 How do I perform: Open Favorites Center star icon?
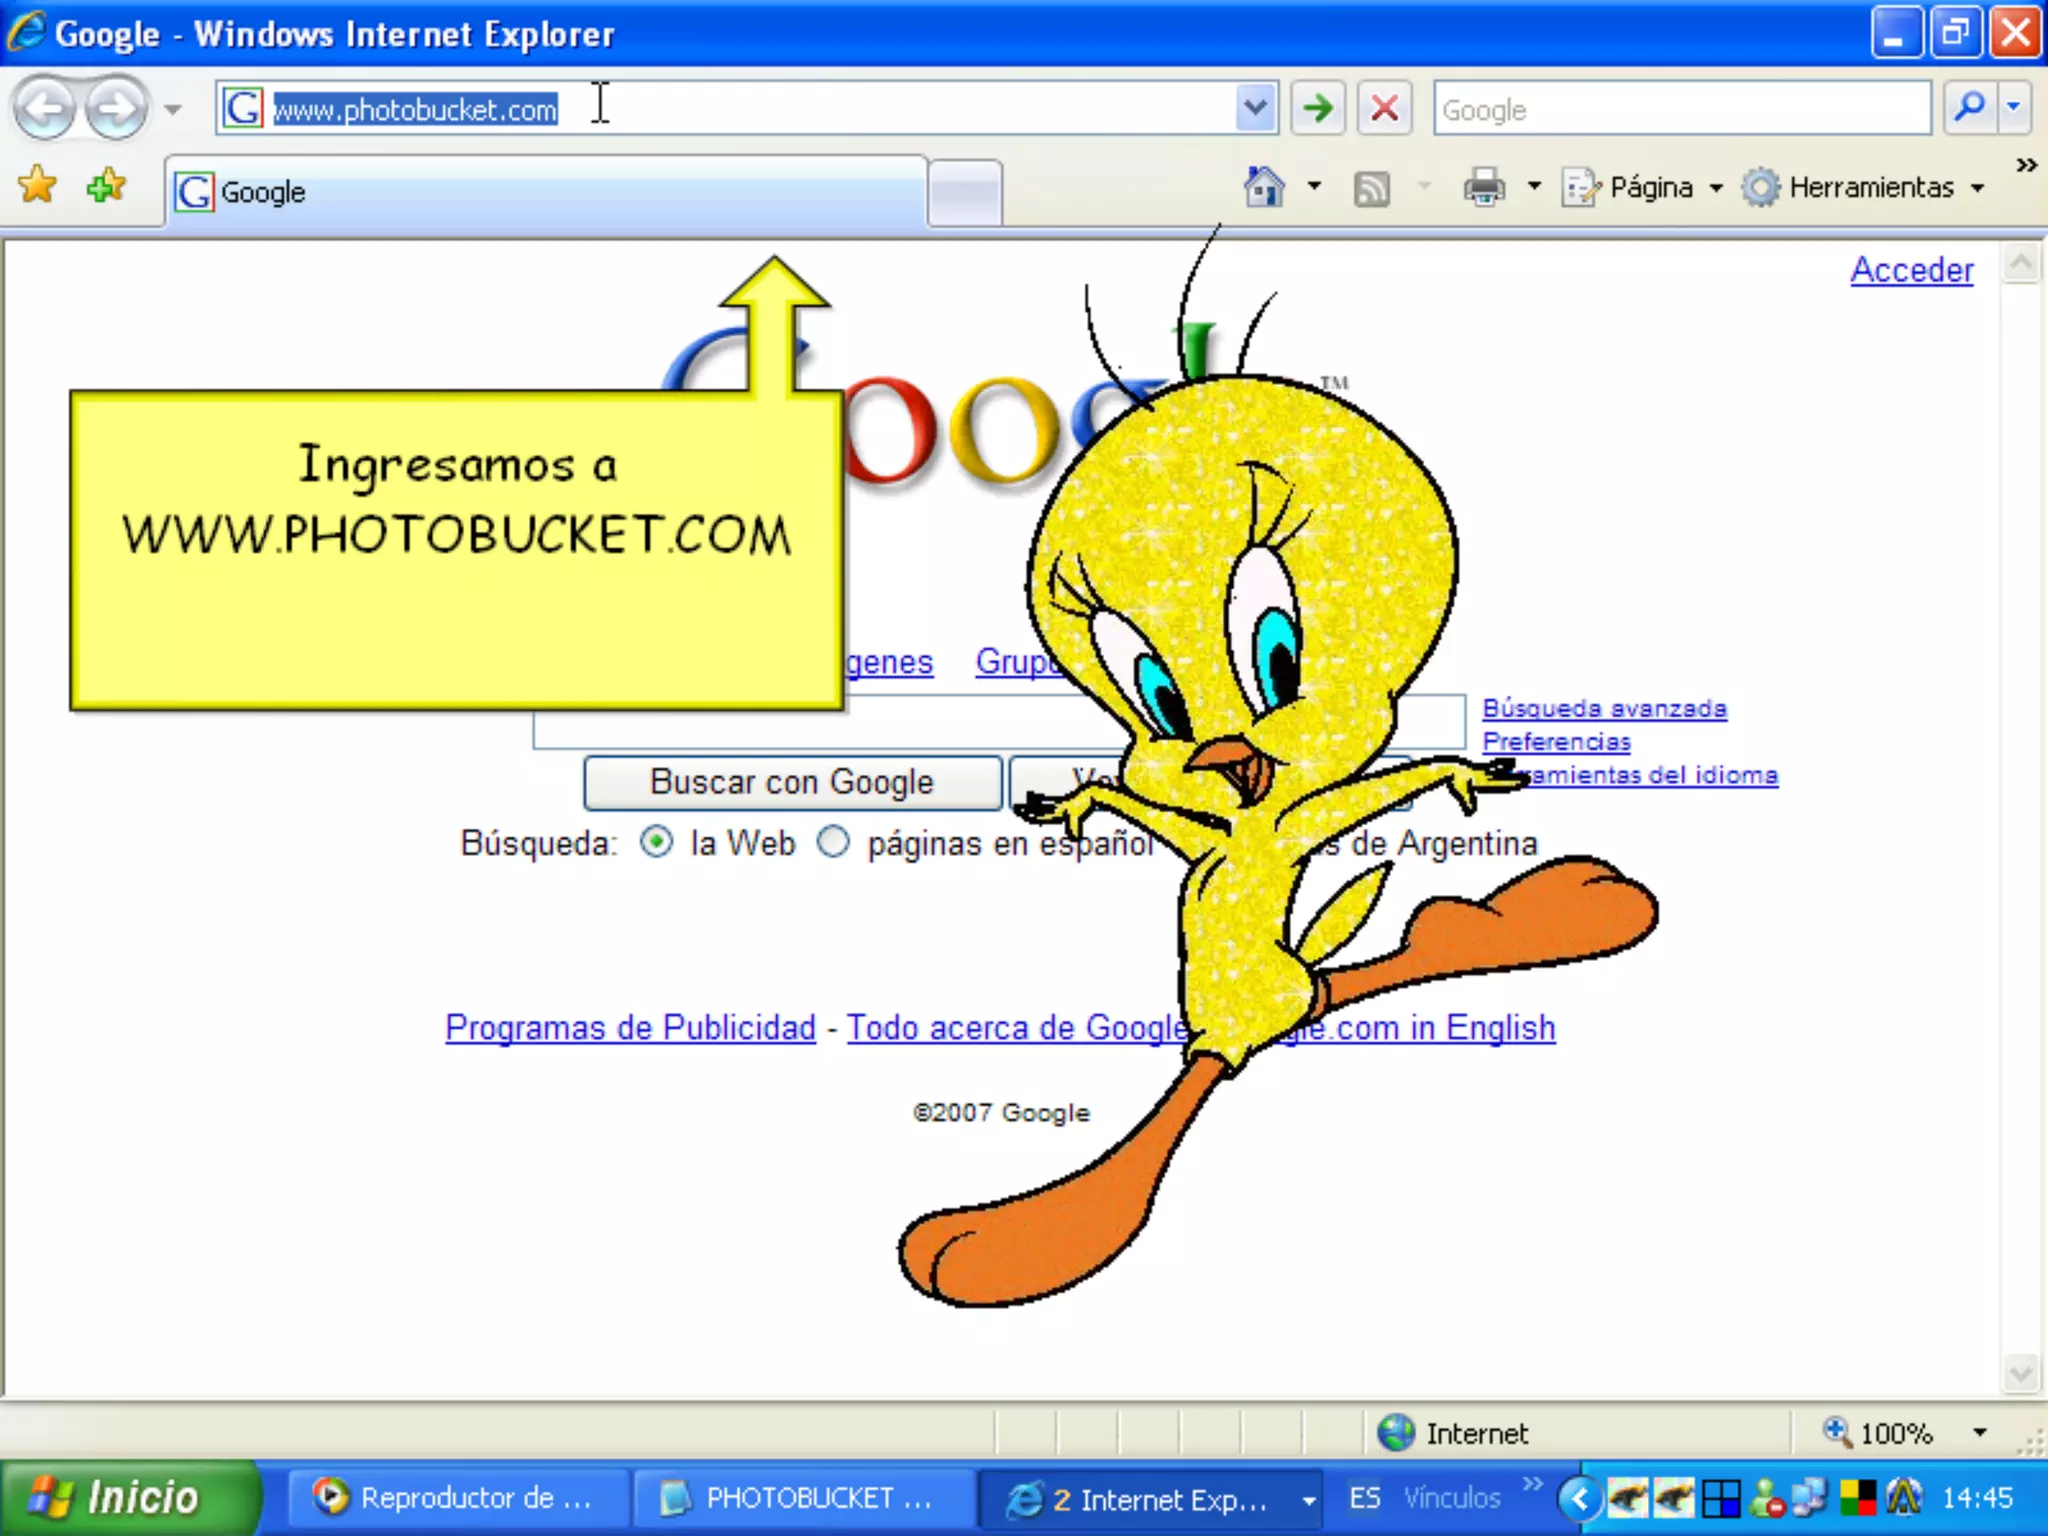38,185
